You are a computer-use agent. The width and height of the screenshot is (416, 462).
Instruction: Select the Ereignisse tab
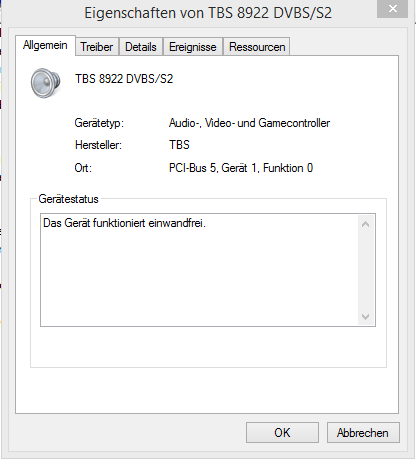coord(193,47)
